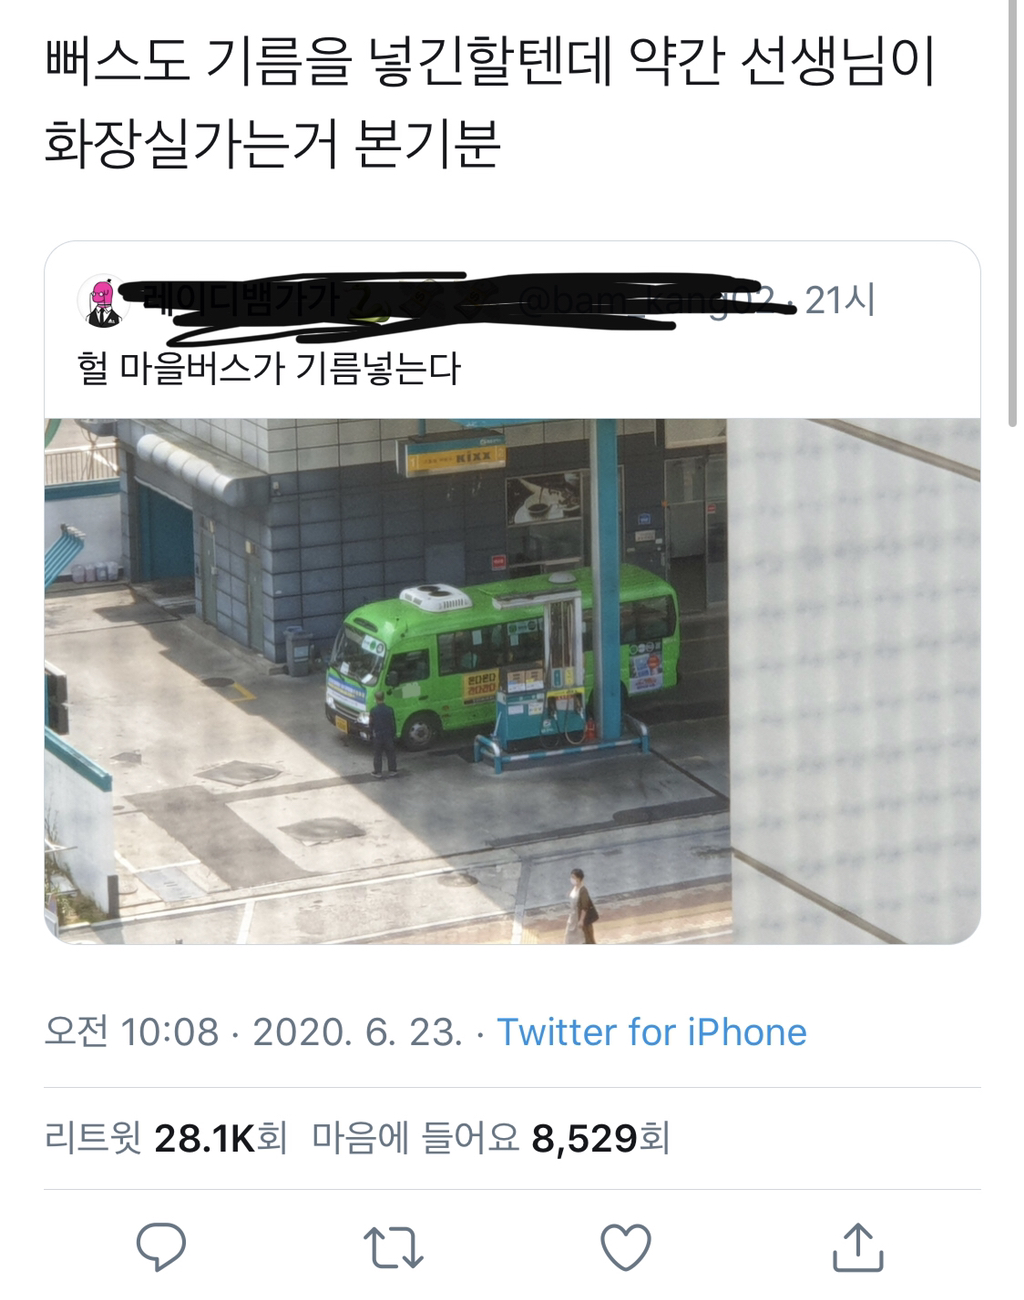Open quoted tweet text about 마을버스
The height and width of the screenshot is (1300, 1024).
pyautogui.click(x=269, y=369)
